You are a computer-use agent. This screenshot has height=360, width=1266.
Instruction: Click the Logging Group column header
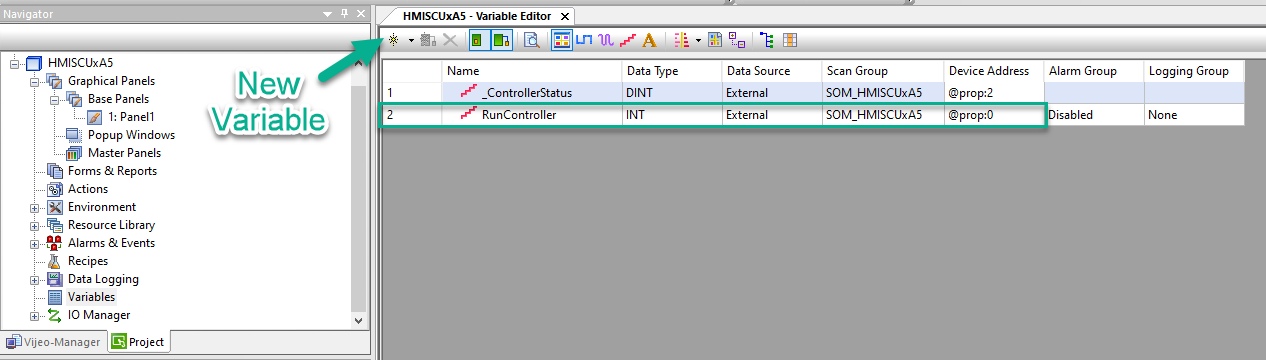coord(1194,71)
